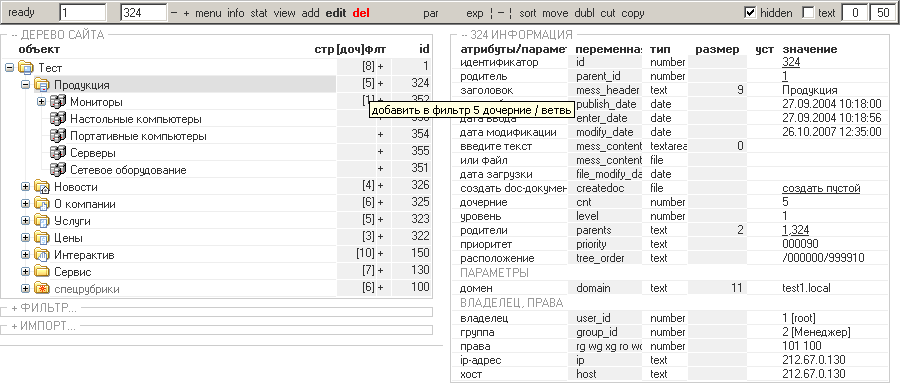
Task: Click the input field containing 324
Action: 144,13
